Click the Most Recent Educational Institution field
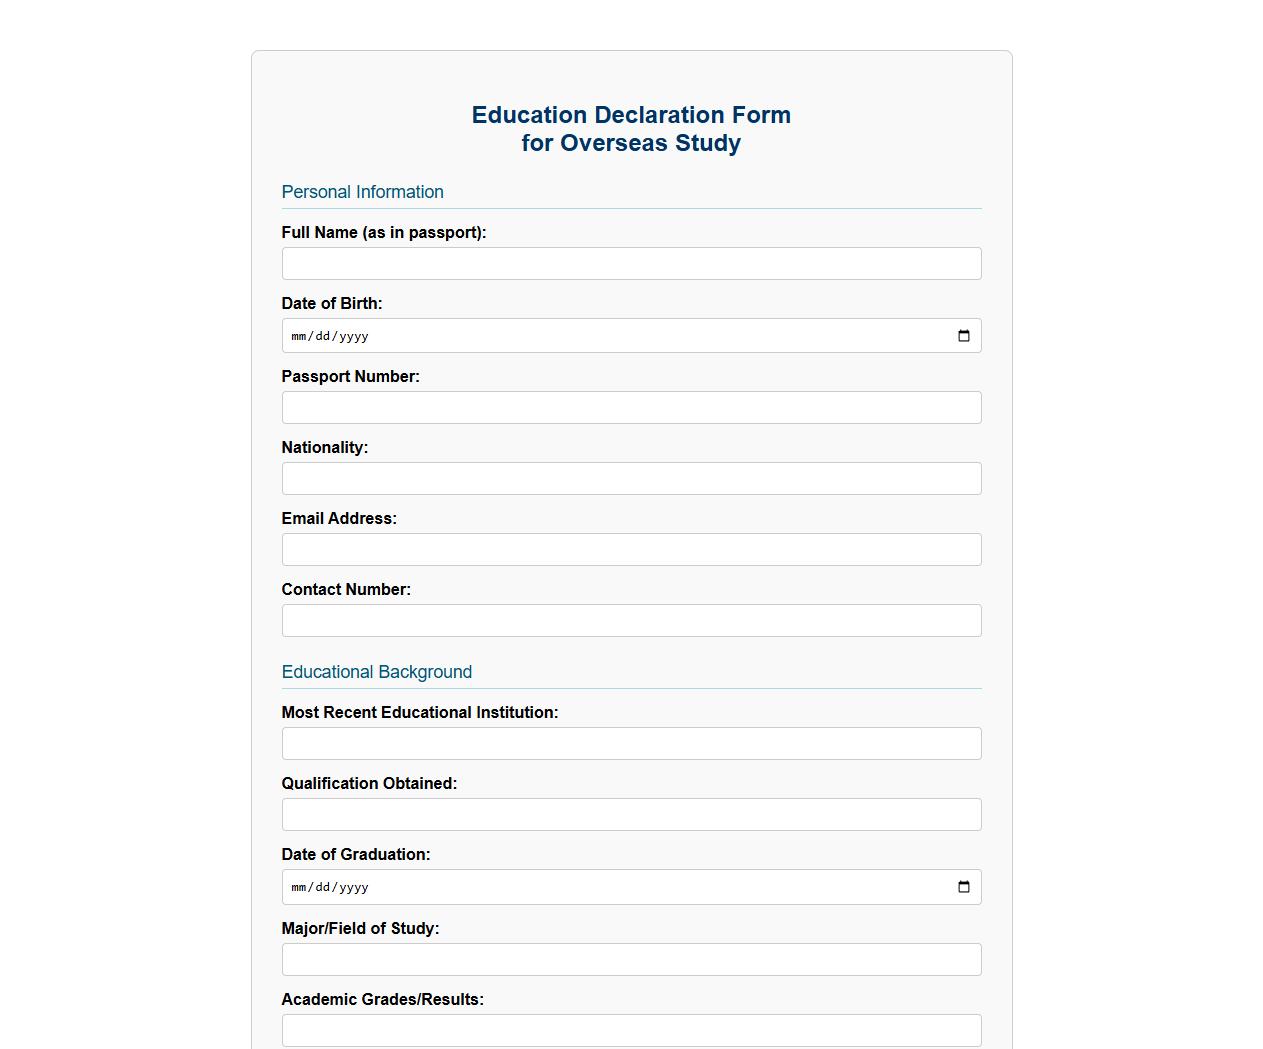Screen dimensions: 1263x1049 coord(631,743)
